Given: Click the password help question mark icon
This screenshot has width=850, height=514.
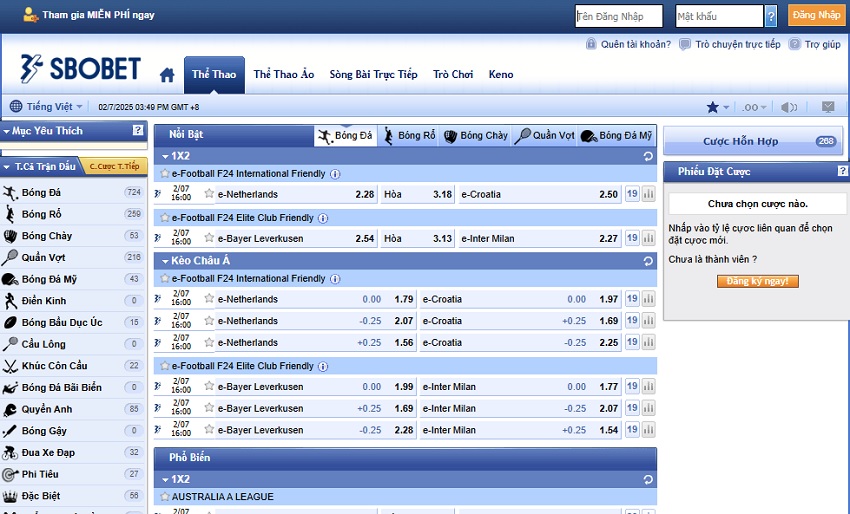Looking at the screenshot, I should 771,16.
